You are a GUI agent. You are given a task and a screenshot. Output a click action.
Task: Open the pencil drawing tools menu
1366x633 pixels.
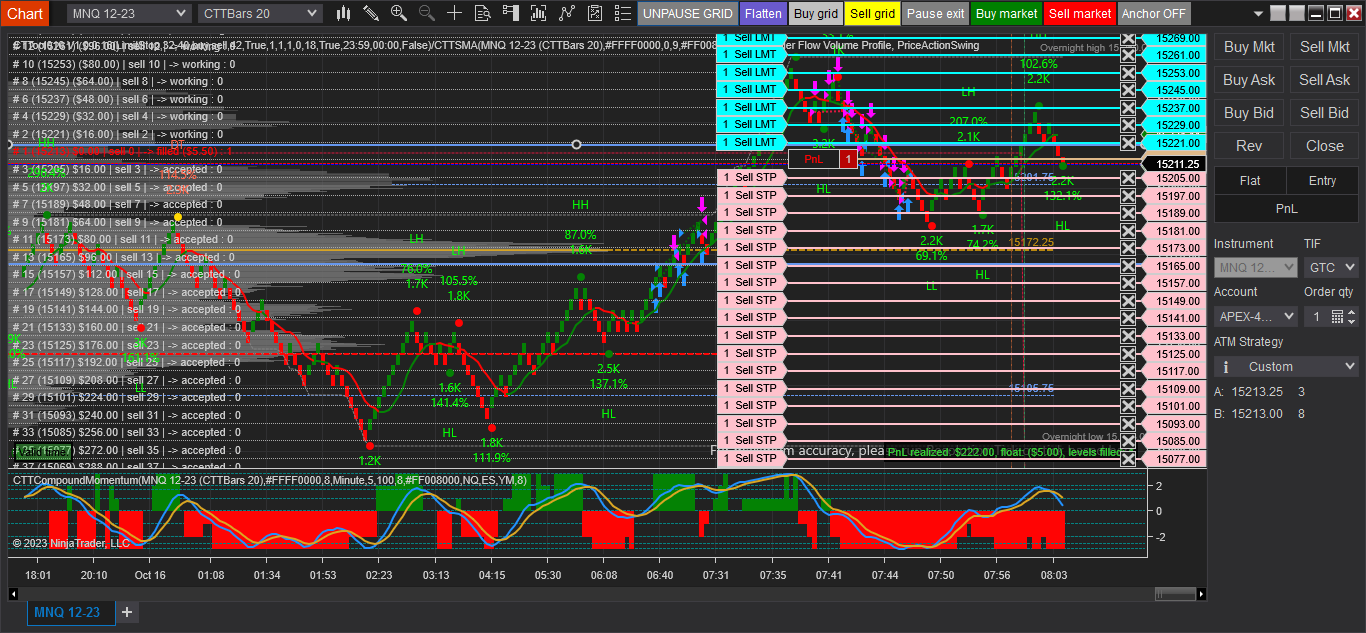click(x=371, y=13)
